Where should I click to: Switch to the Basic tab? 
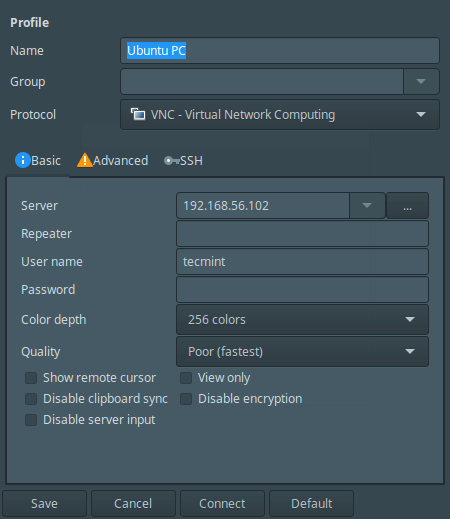[38, 160]
